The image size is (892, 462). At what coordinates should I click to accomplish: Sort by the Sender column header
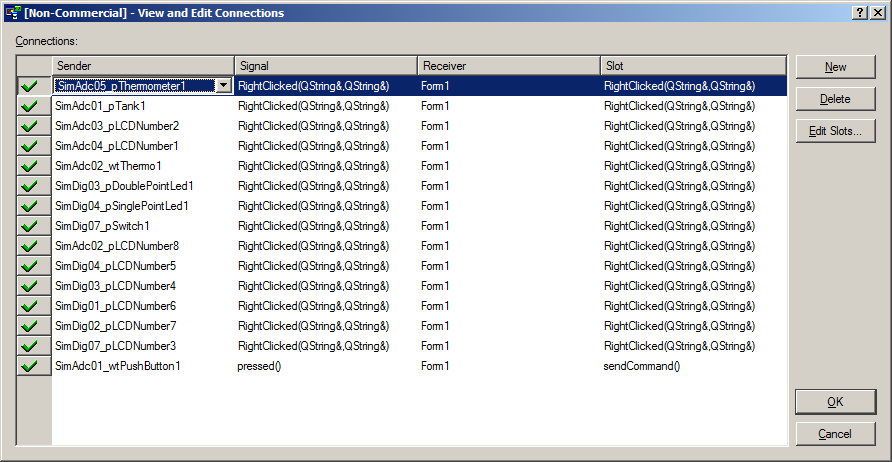(x=143, y=66)
